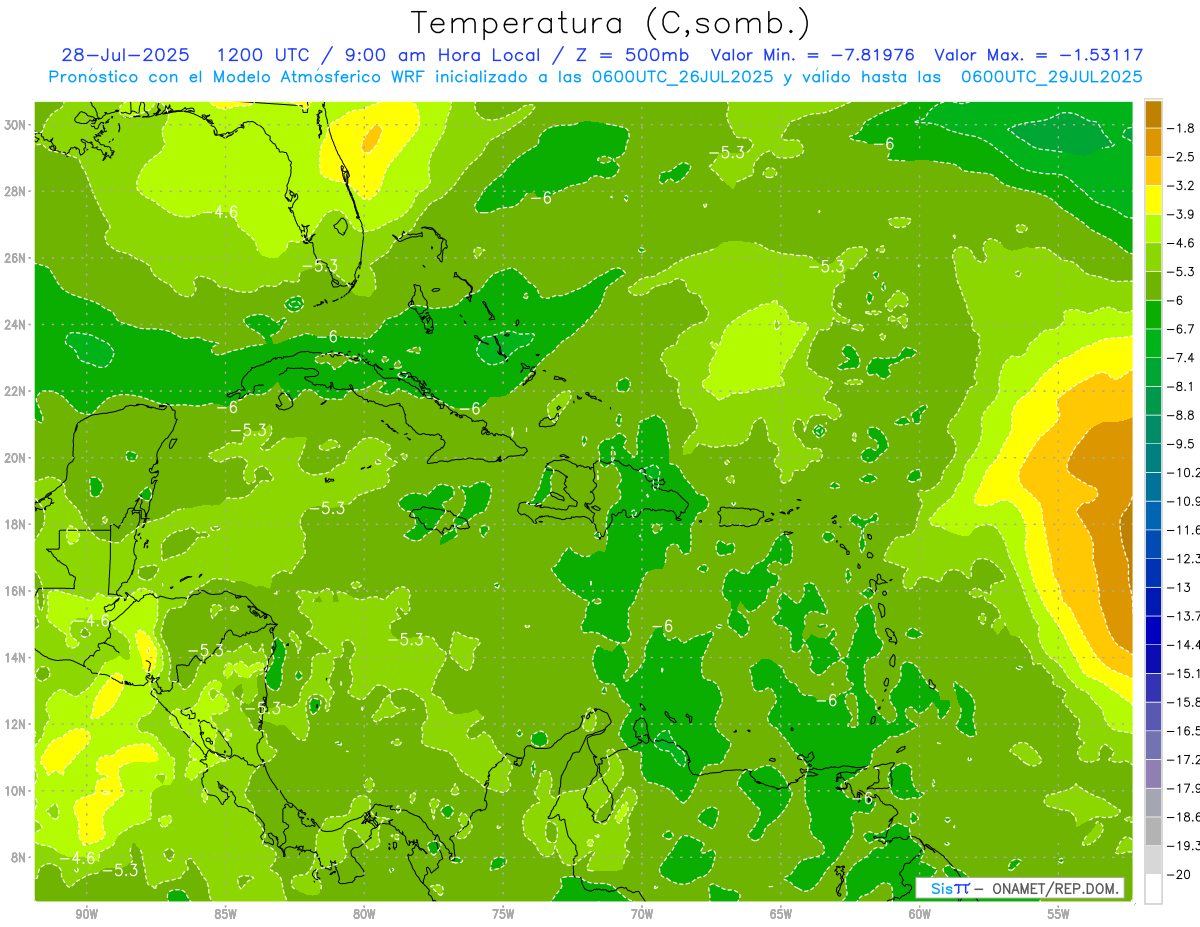This screenshot has height=927, width=1200.
Task: Click the '65W' longitude axis label
Action: (781, 913)
